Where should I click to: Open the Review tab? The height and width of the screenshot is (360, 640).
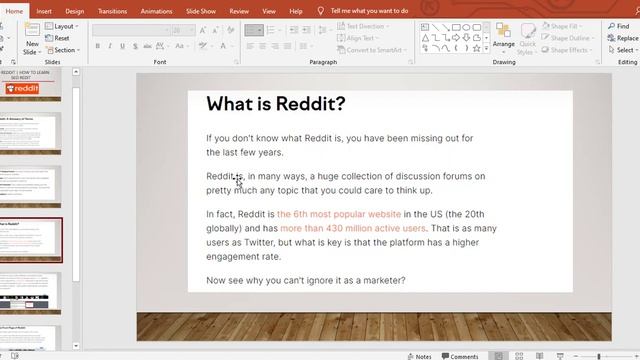pos(239,11)
